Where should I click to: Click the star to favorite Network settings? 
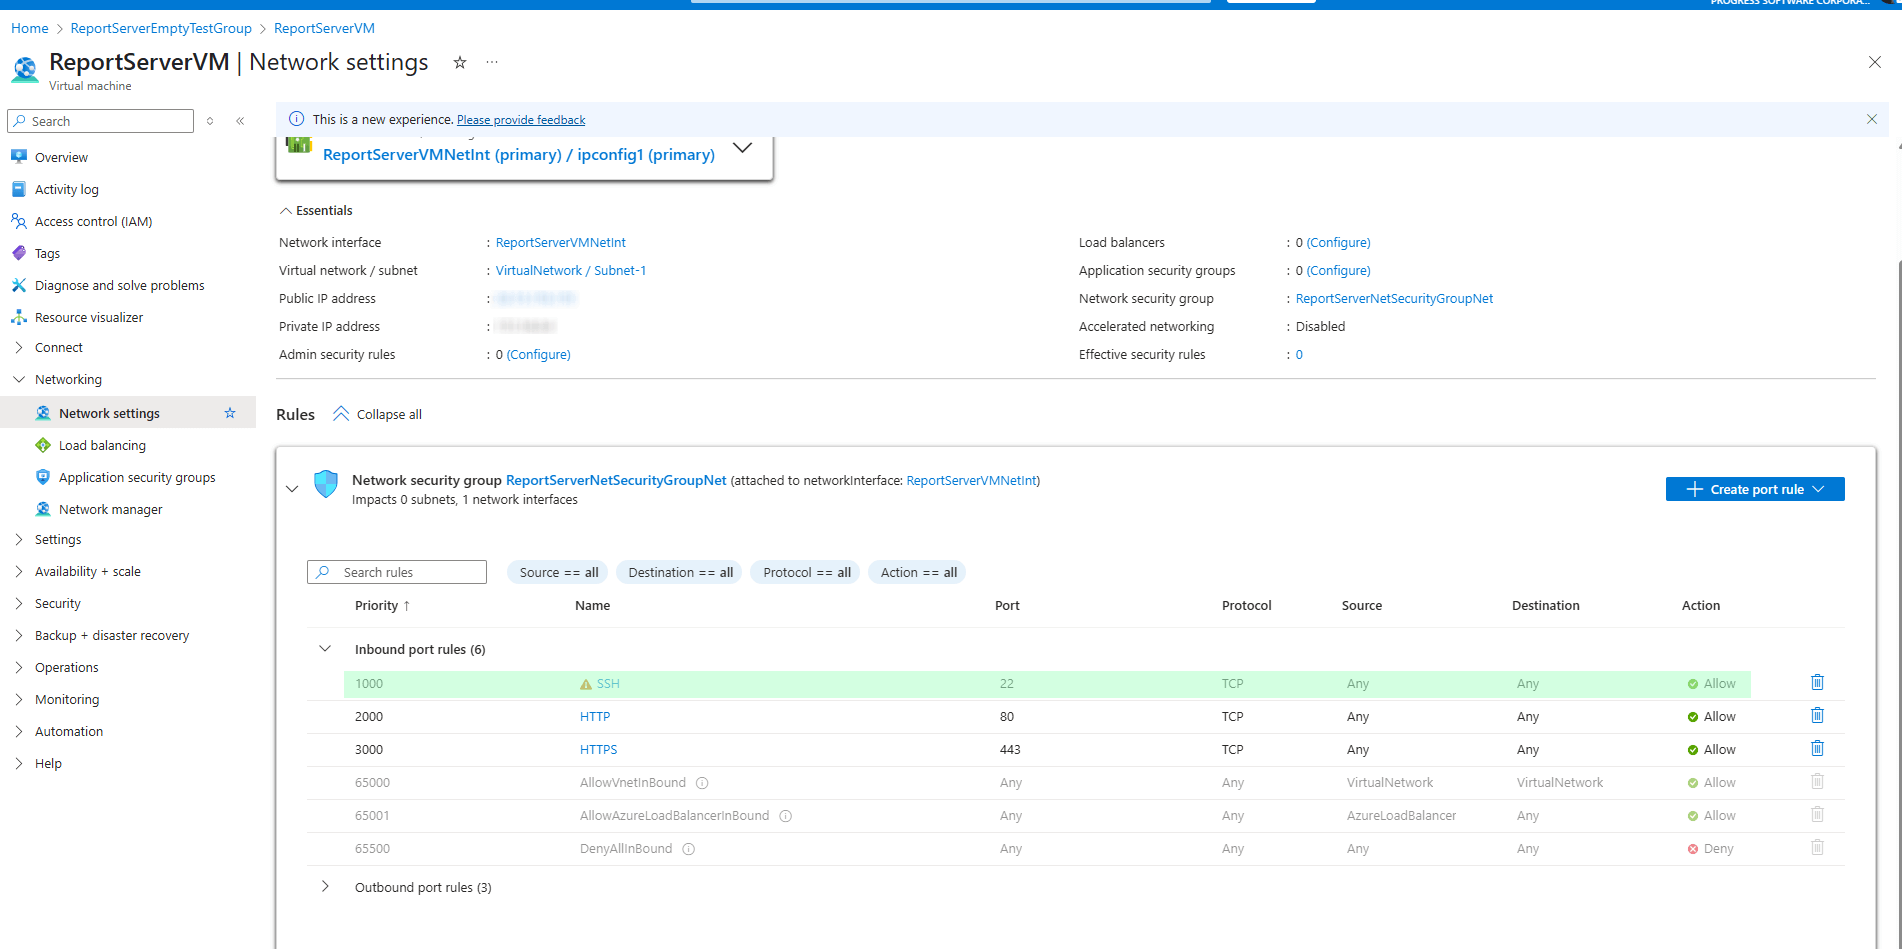click(x=229, y=412)
